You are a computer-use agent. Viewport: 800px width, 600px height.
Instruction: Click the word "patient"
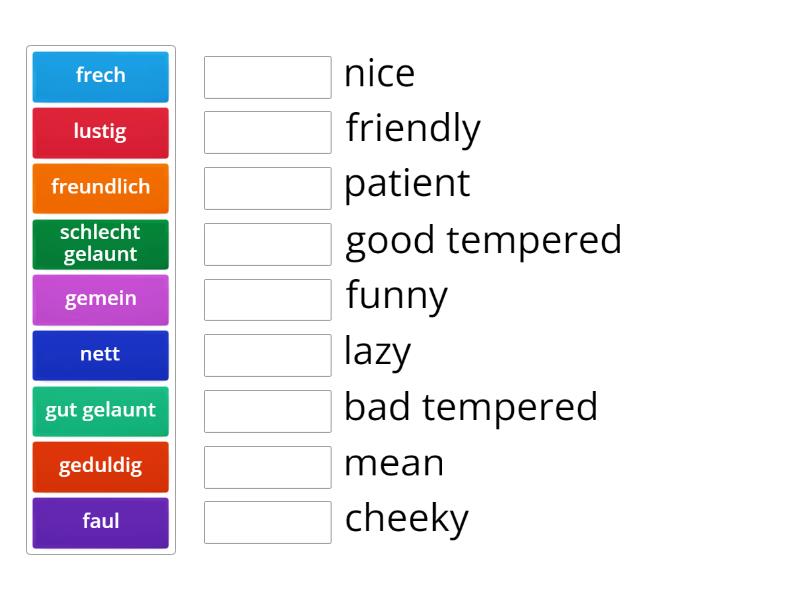(406, 184)
